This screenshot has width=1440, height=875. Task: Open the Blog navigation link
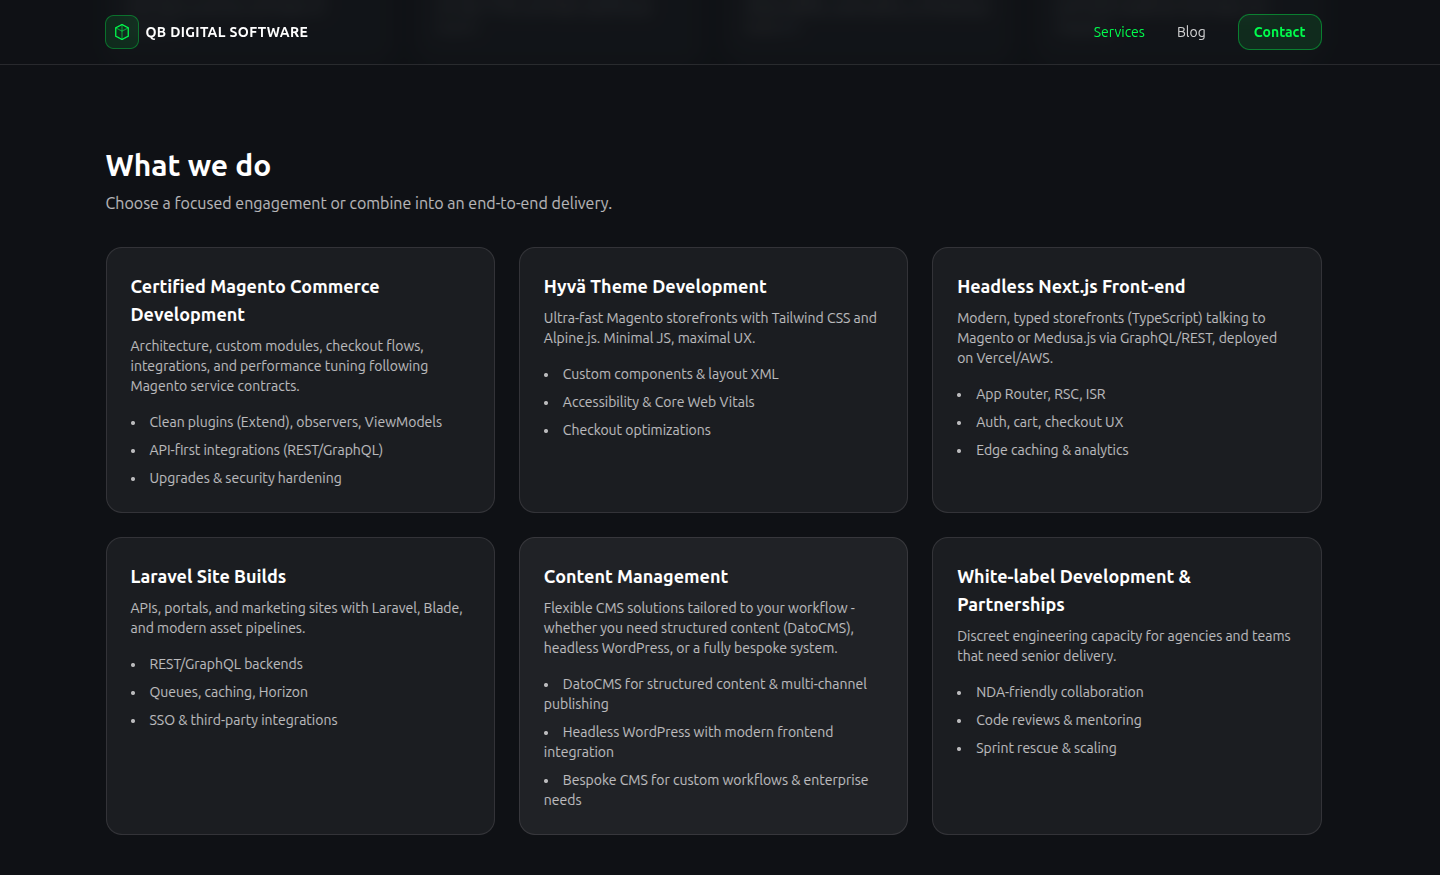(1191, 32)
